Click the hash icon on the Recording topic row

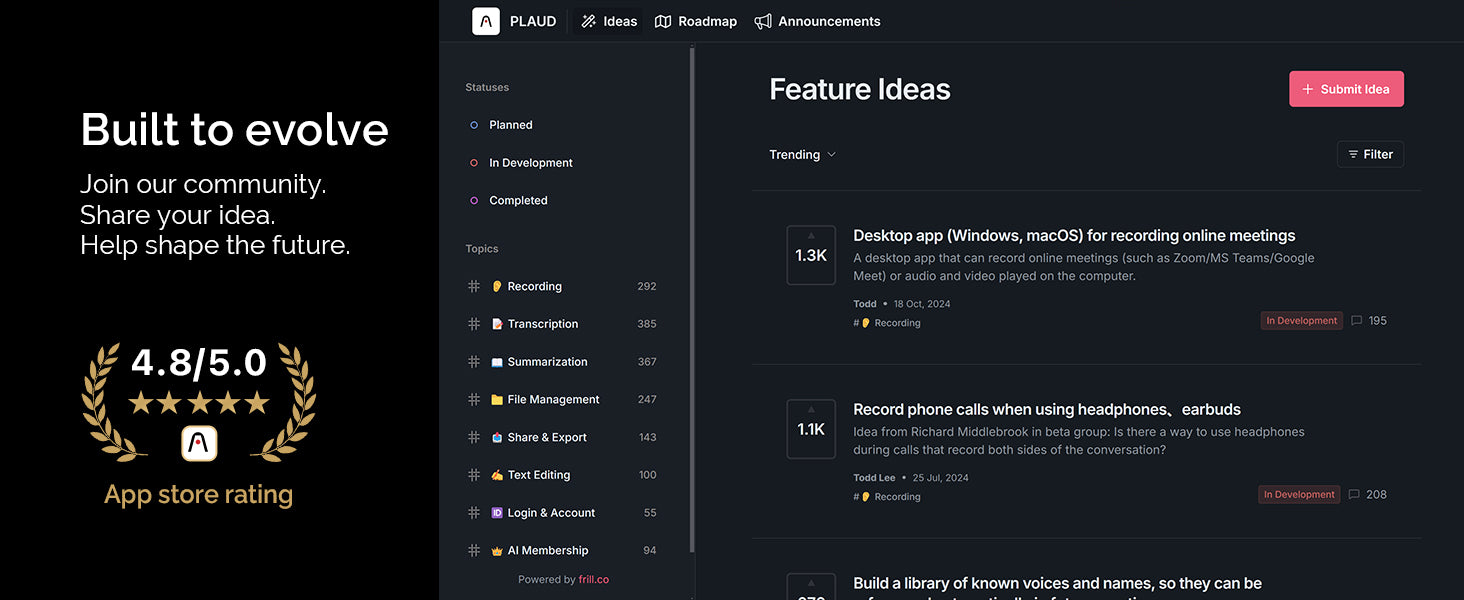pos(474,286)
